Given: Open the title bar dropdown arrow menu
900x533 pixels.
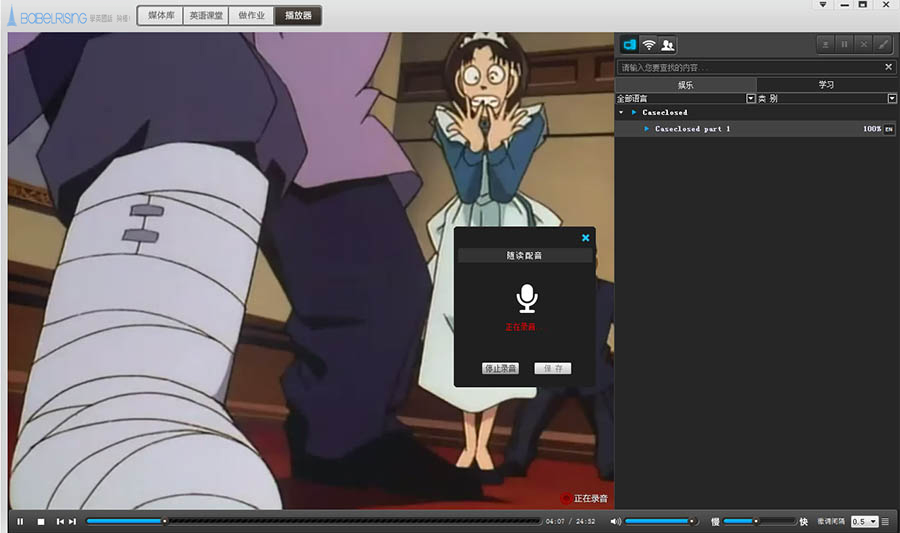Looking at the screenshot, I should tap(823, 5).
